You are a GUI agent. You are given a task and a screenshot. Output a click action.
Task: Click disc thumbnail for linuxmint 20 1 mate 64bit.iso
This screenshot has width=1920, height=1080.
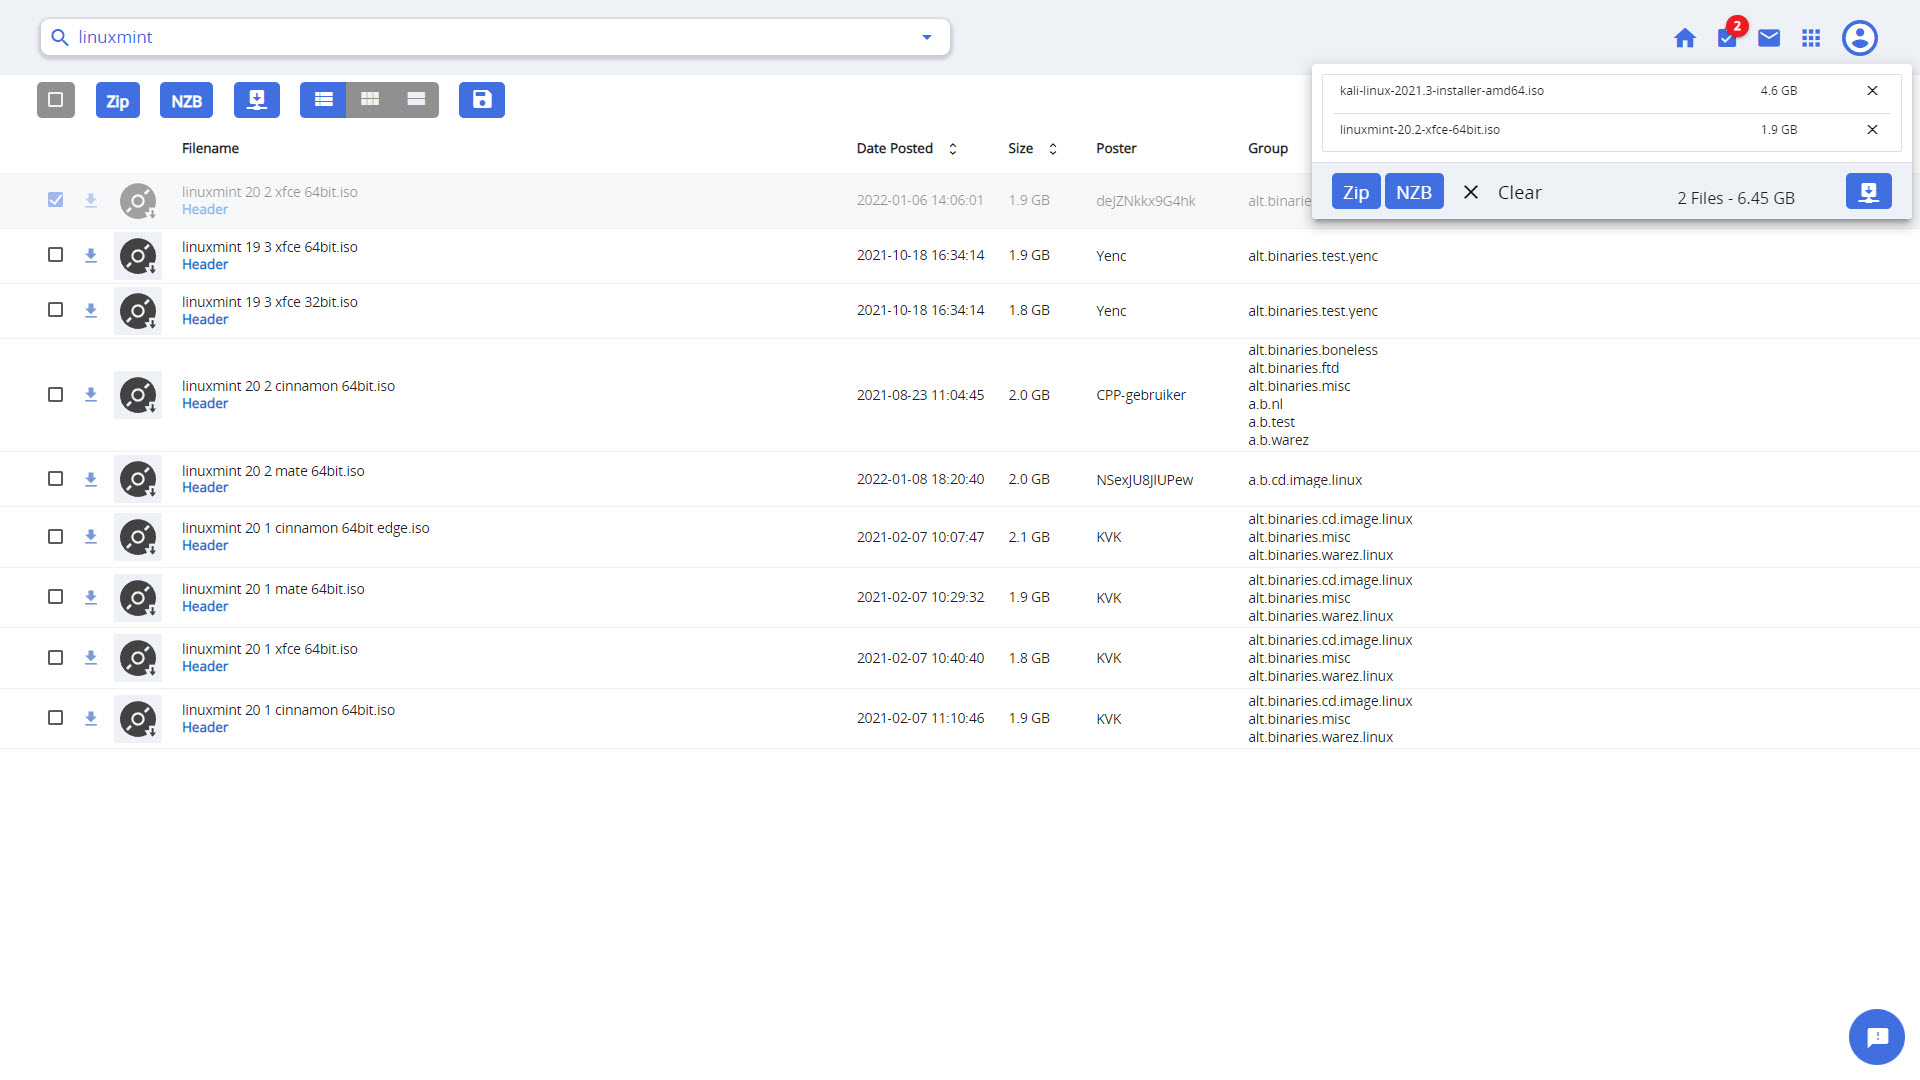(138, 598)
